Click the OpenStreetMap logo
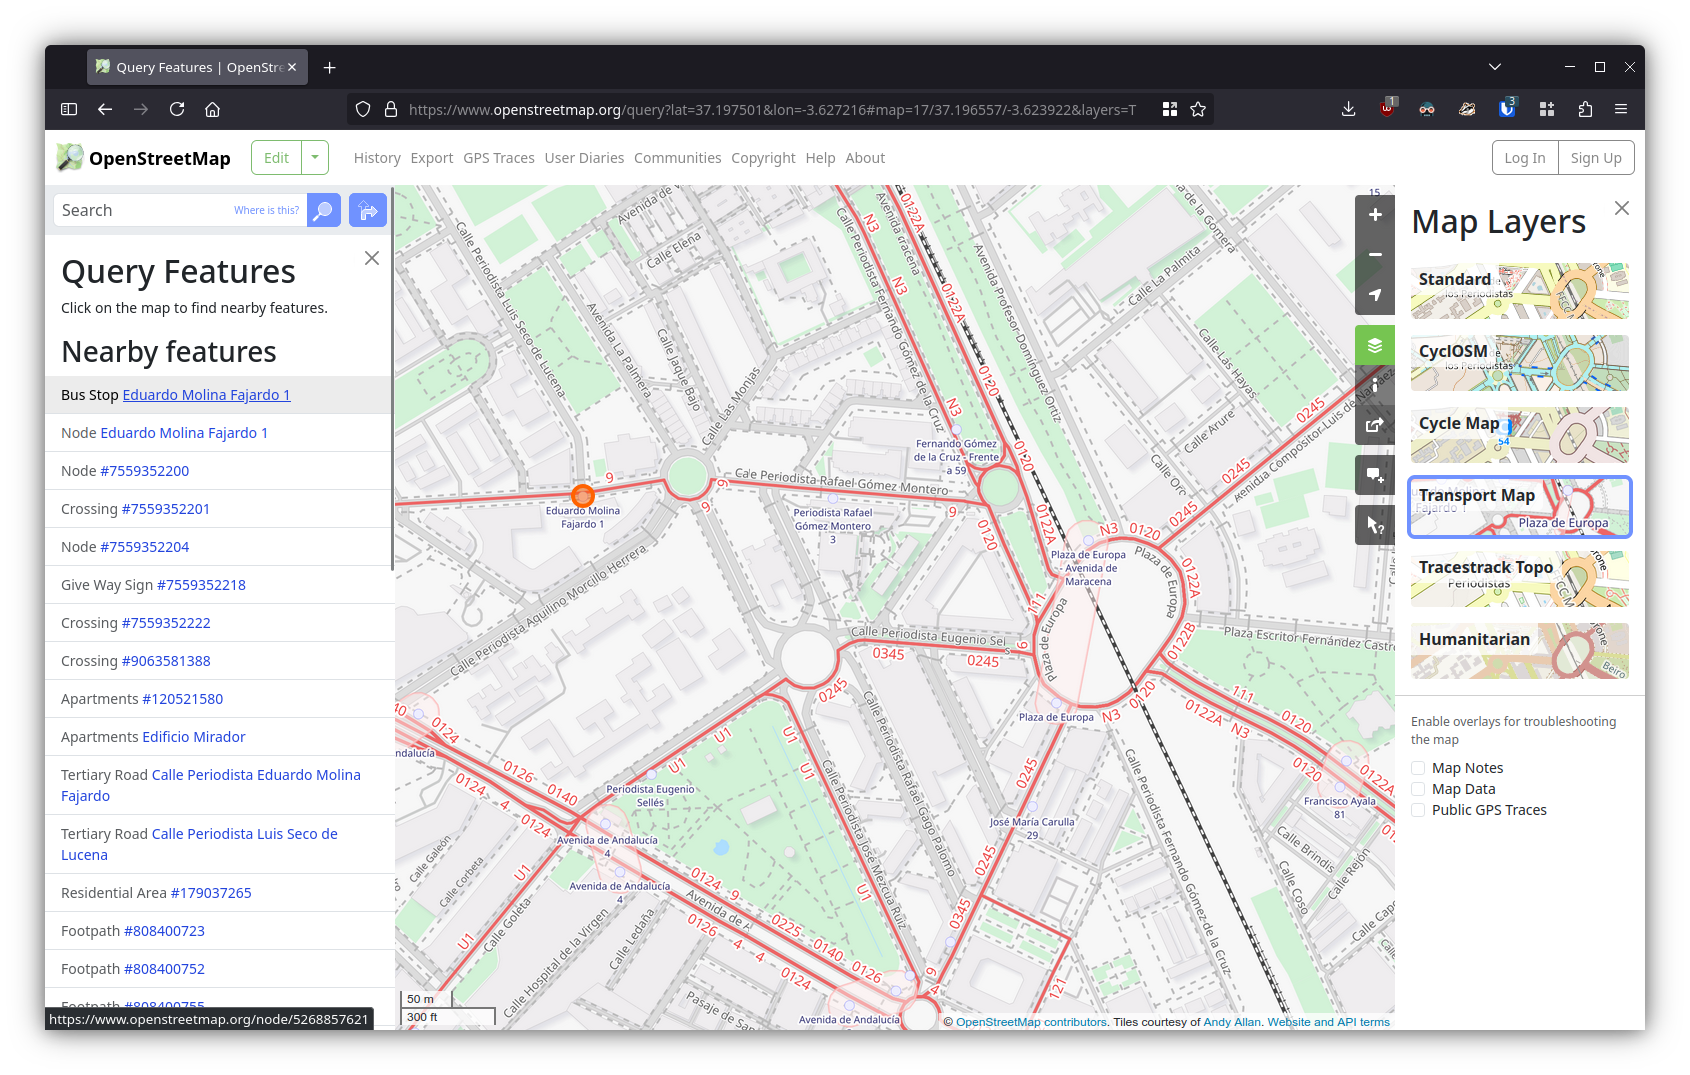1690x1075 pixels. (143, 158)
